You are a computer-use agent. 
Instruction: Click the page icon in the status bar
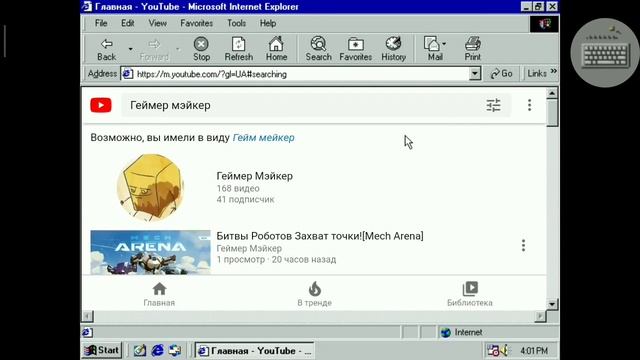(x=87, y=332)
